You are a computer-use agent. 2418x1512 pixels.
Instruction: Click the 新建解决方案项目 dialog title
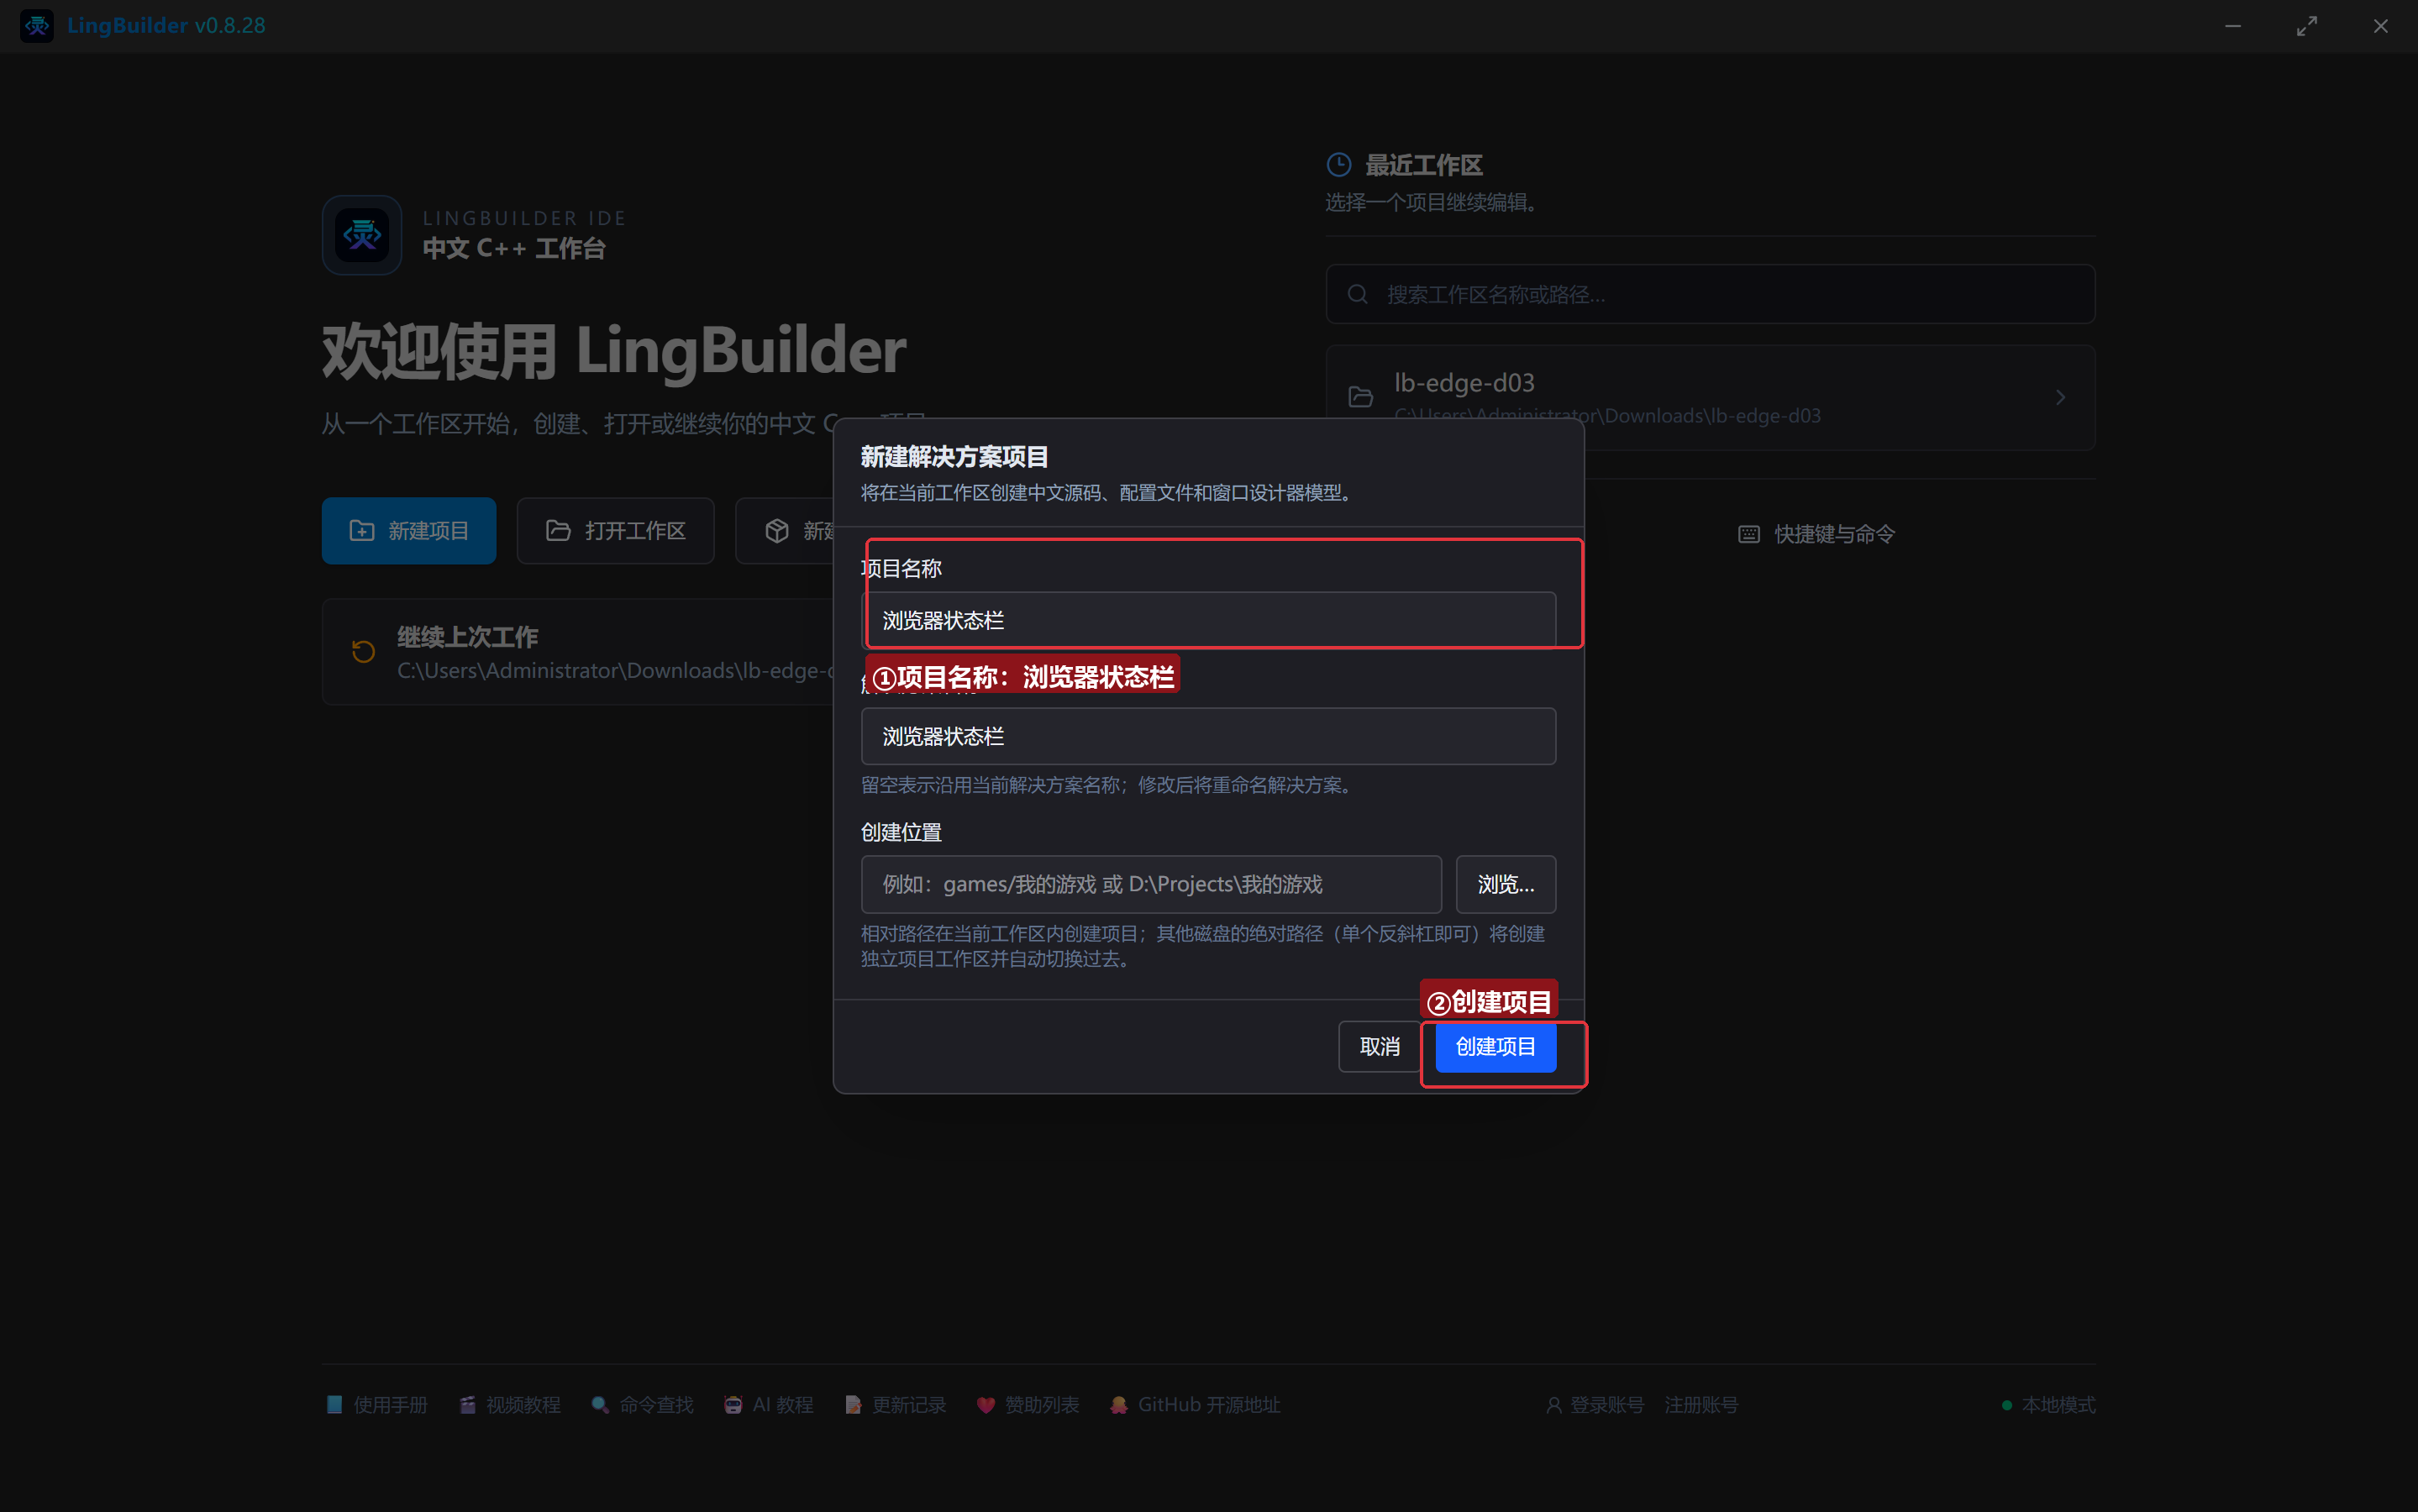coord(954,457)
